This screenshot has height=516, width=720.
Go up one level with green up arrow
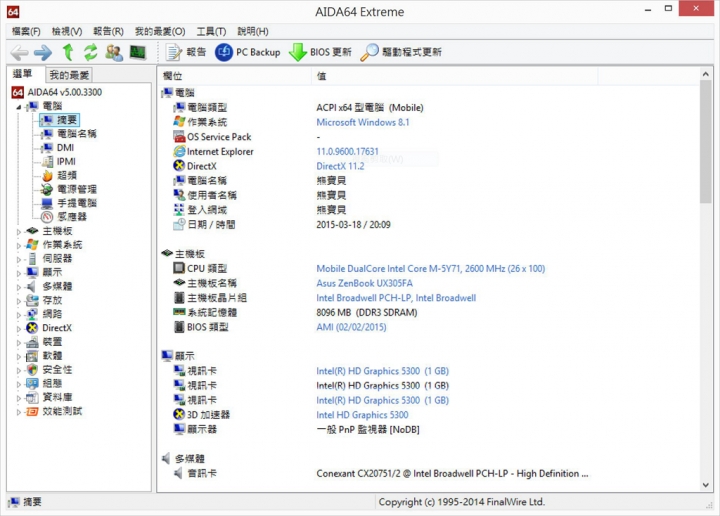68,52
